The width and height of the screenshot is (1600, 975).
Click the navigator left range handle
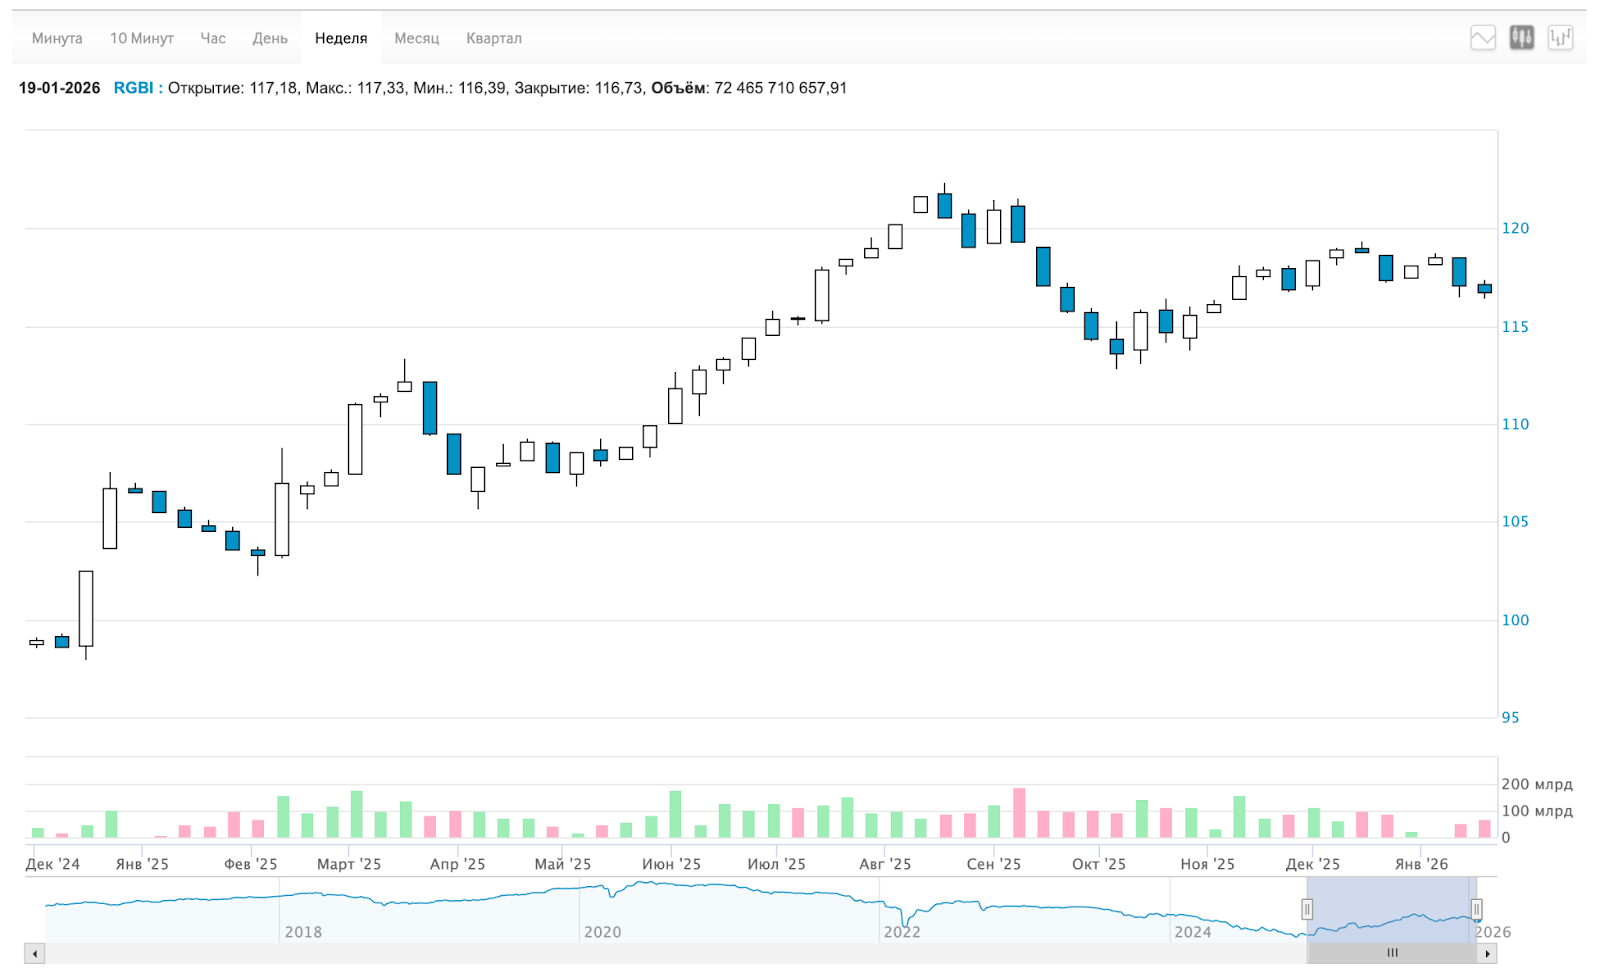[1306, 909]
